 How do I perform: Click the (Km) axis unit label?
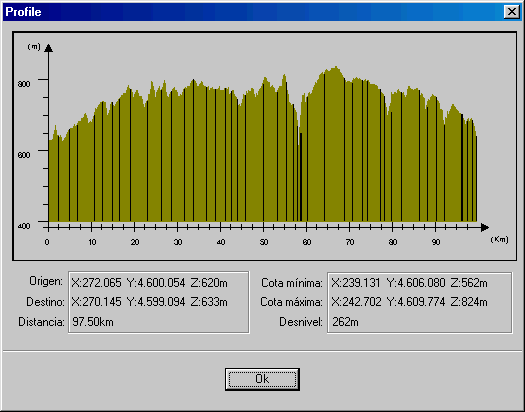[x=499, y=239]
